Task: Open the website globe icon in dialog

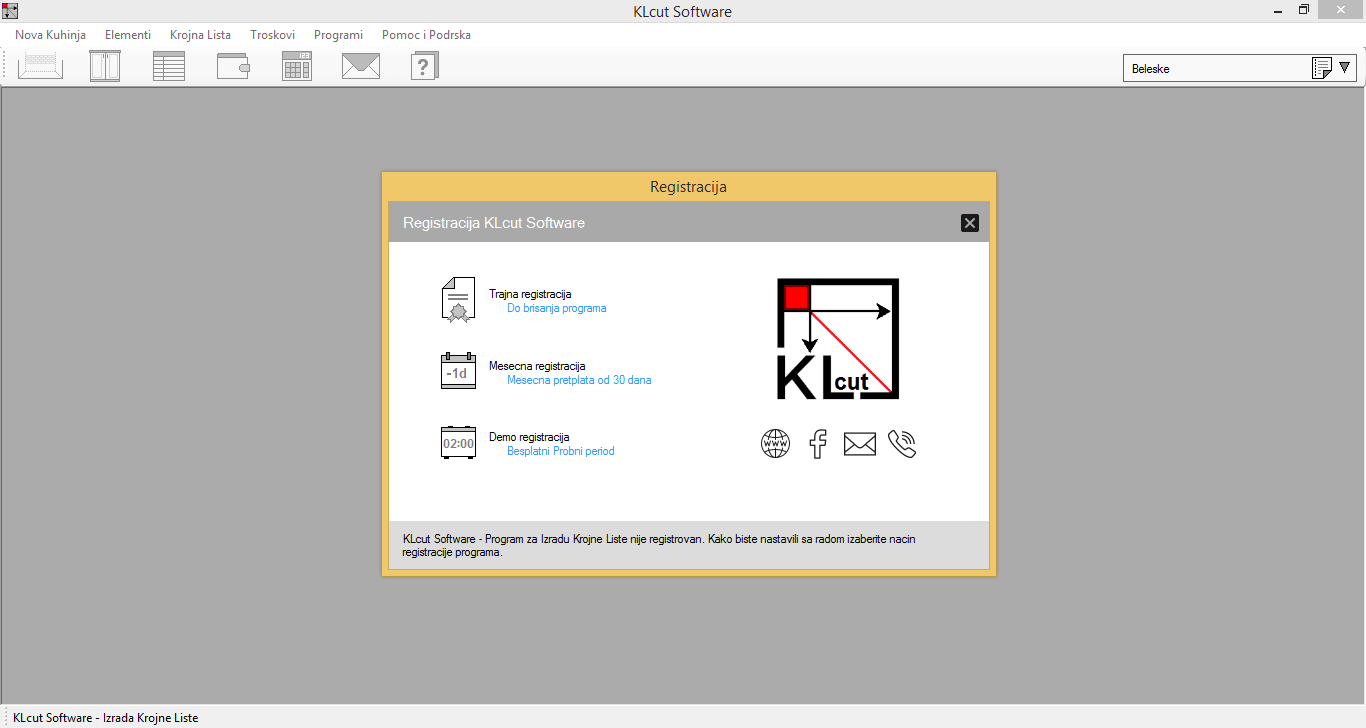Action: tap(775, 444)
